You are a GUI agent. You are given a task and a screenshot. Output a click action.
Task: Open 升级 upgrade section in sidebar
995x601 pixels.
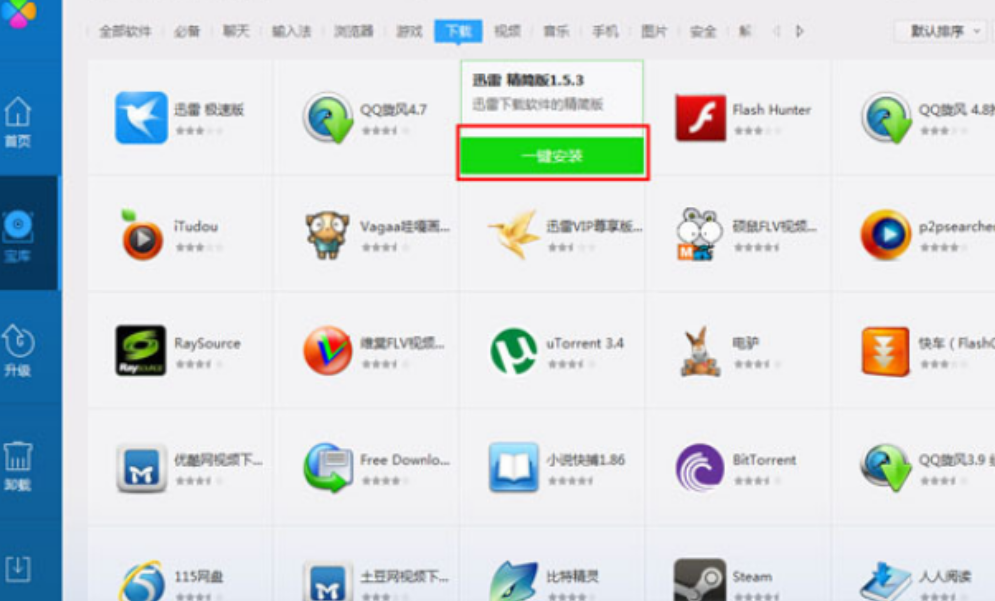coord(18,350)
